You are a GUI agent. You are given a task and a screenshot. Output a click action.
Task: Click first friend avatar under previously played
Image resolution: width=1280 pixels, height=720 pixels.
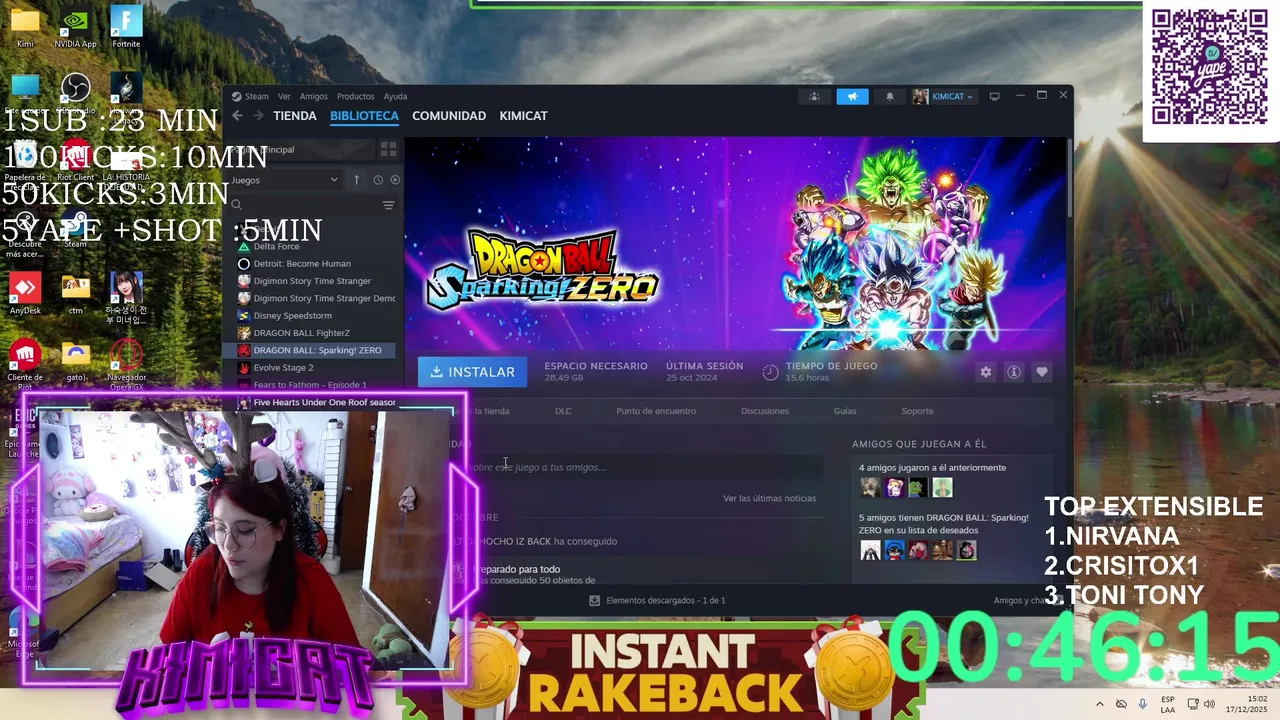[870, 488]
